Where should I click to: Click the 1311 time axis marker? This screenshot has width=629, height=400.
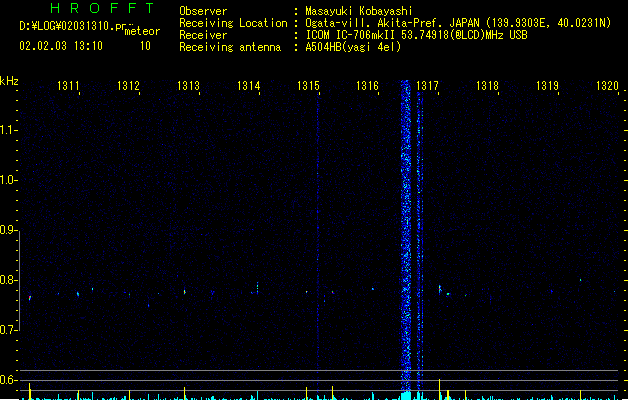(x=68, y=86)
